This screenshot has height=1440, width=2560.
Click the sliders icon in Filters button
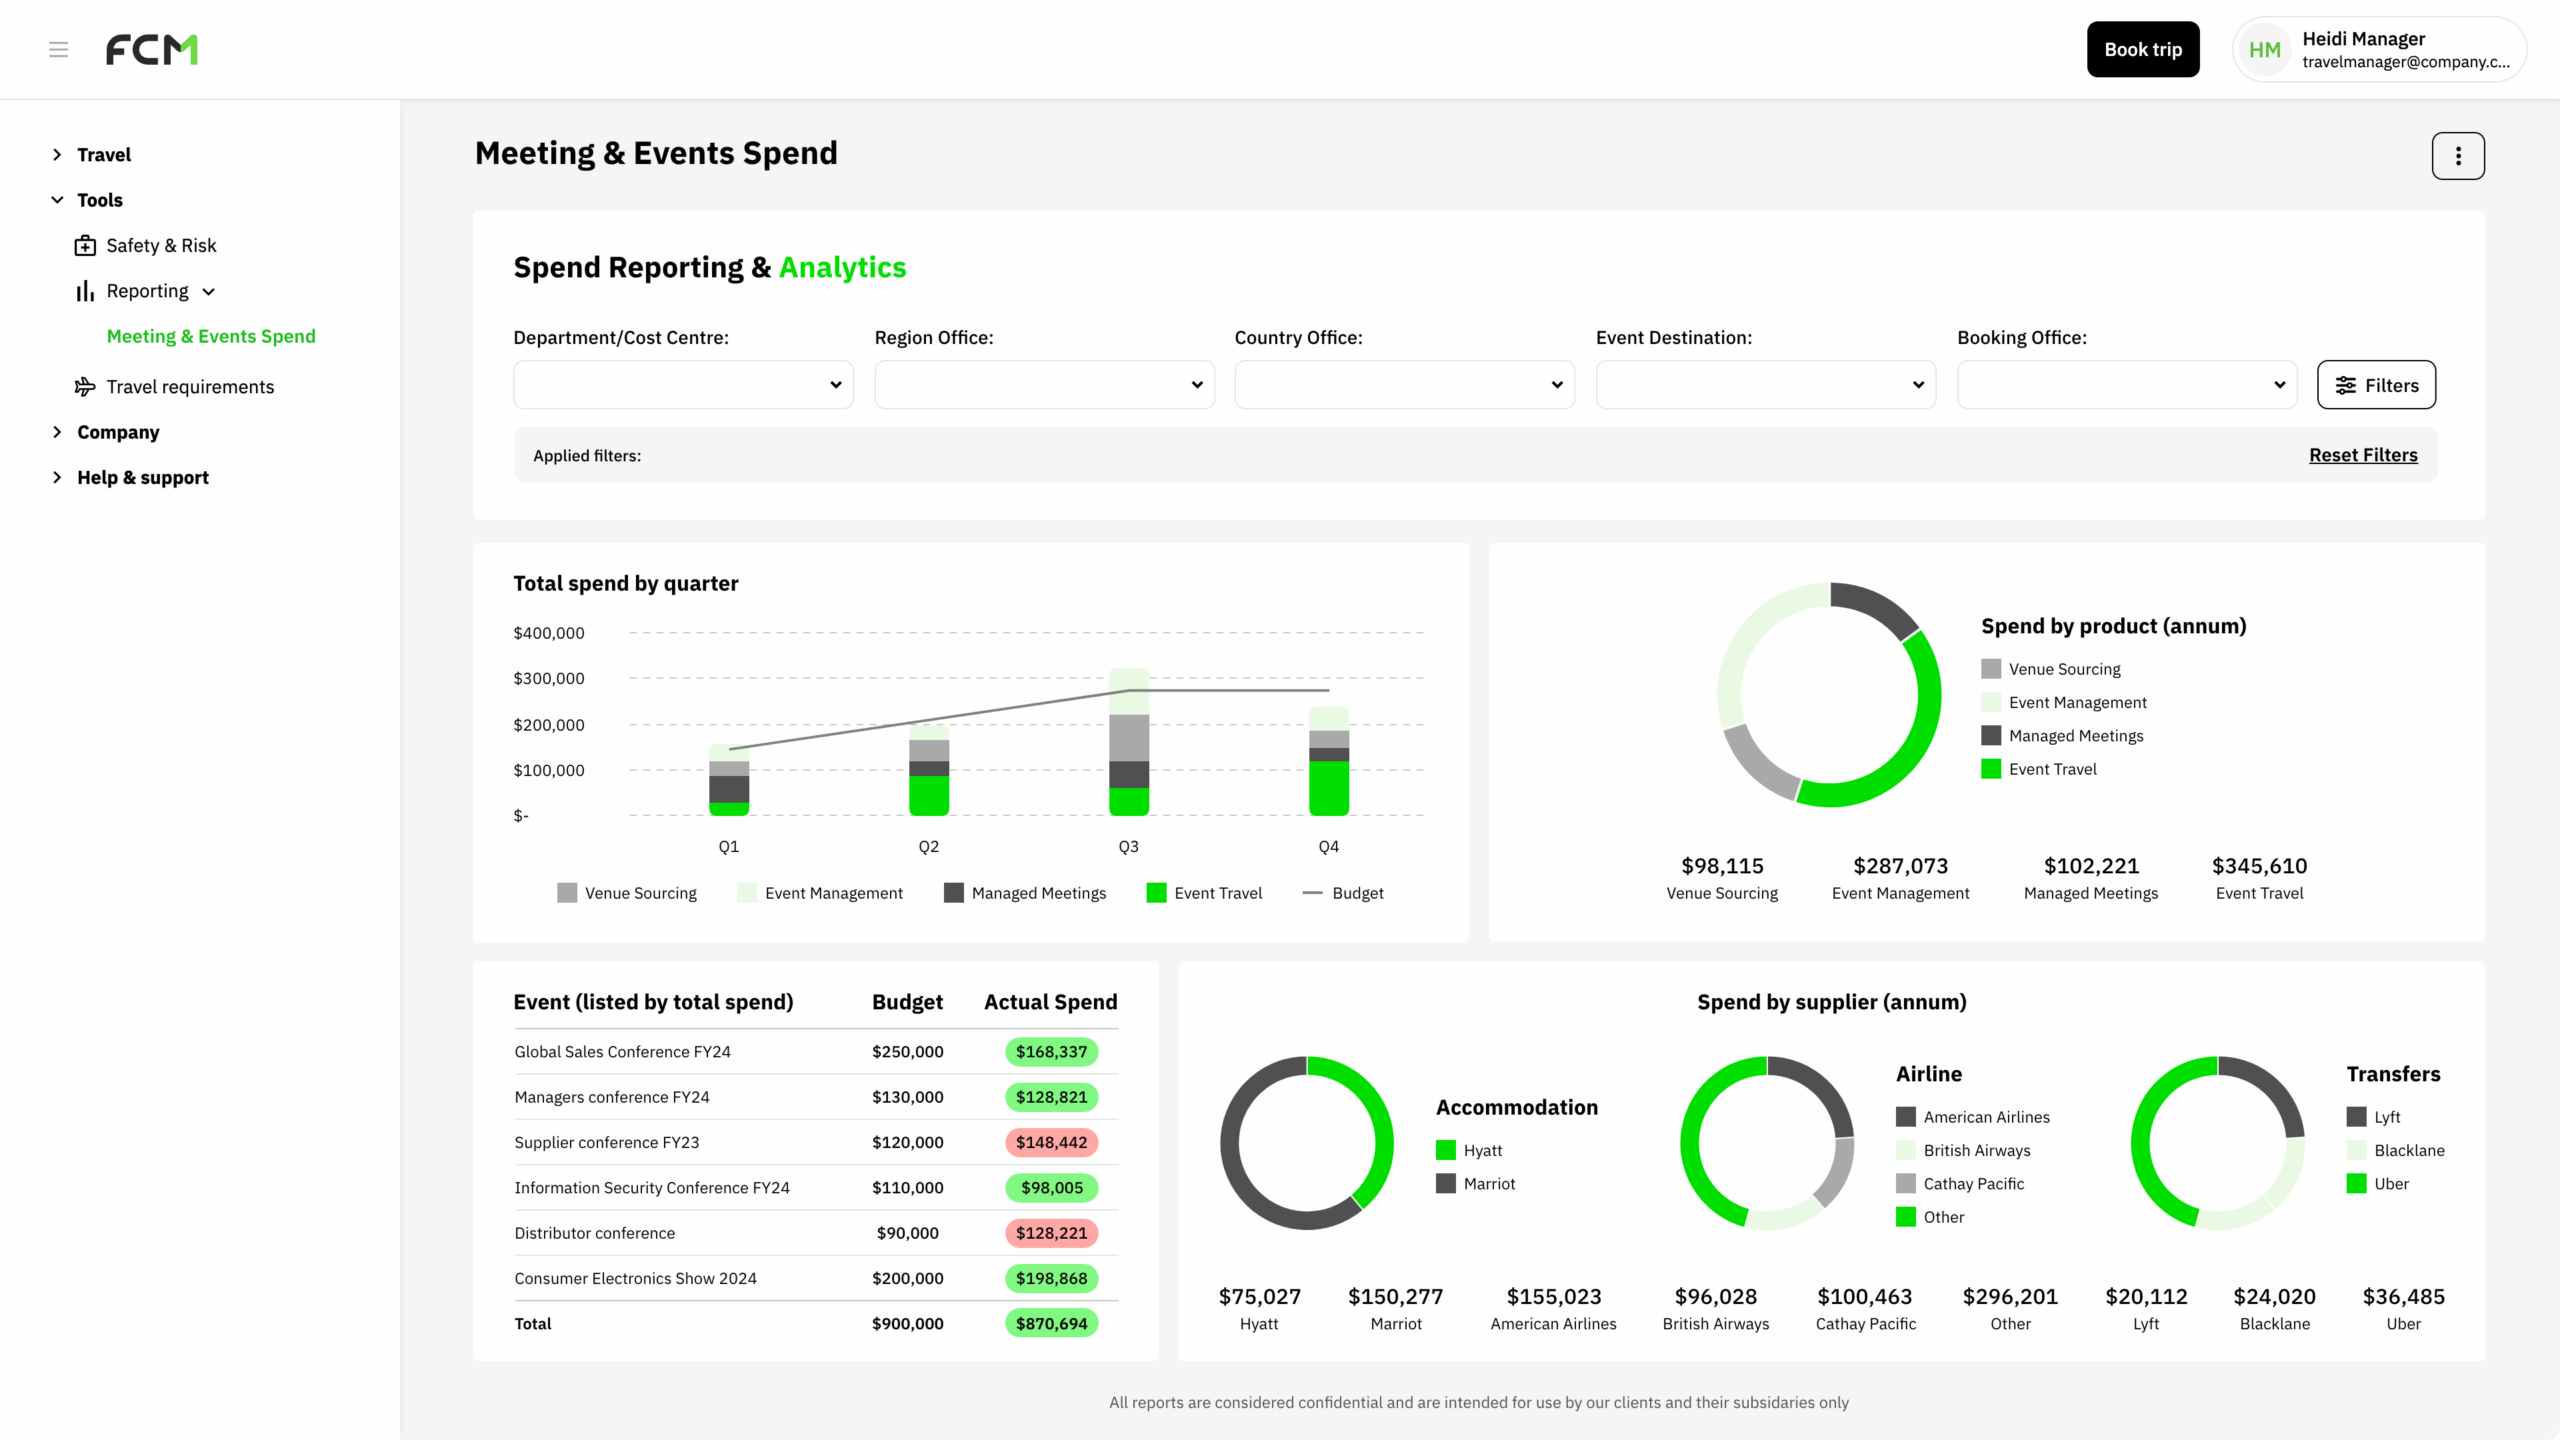2346,386
